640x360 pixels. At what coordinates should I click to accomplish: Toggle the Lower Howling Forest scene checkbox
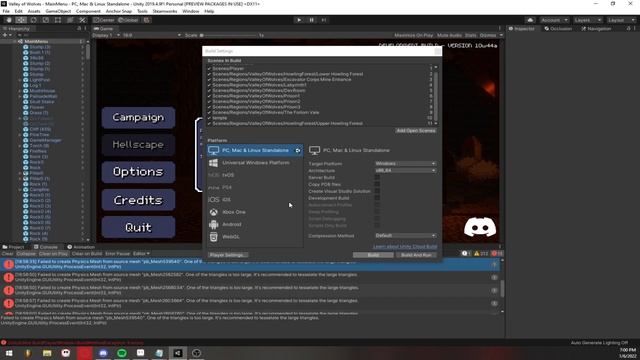pos(209,74)
